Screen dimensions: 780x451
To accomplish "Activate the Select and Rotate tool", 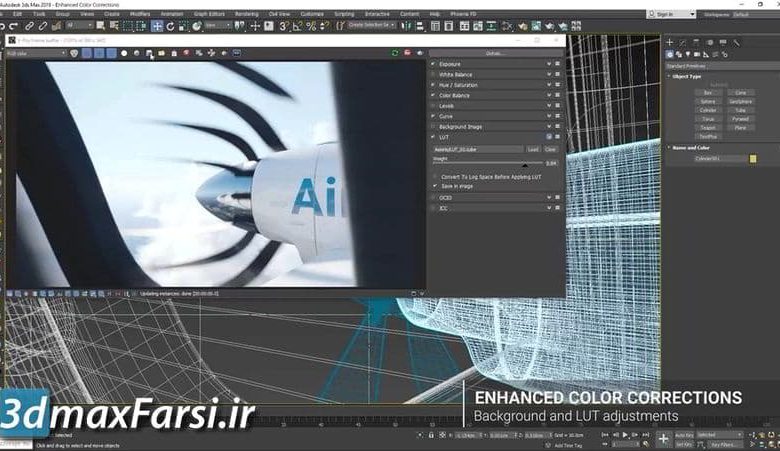I will click(170, 26).
